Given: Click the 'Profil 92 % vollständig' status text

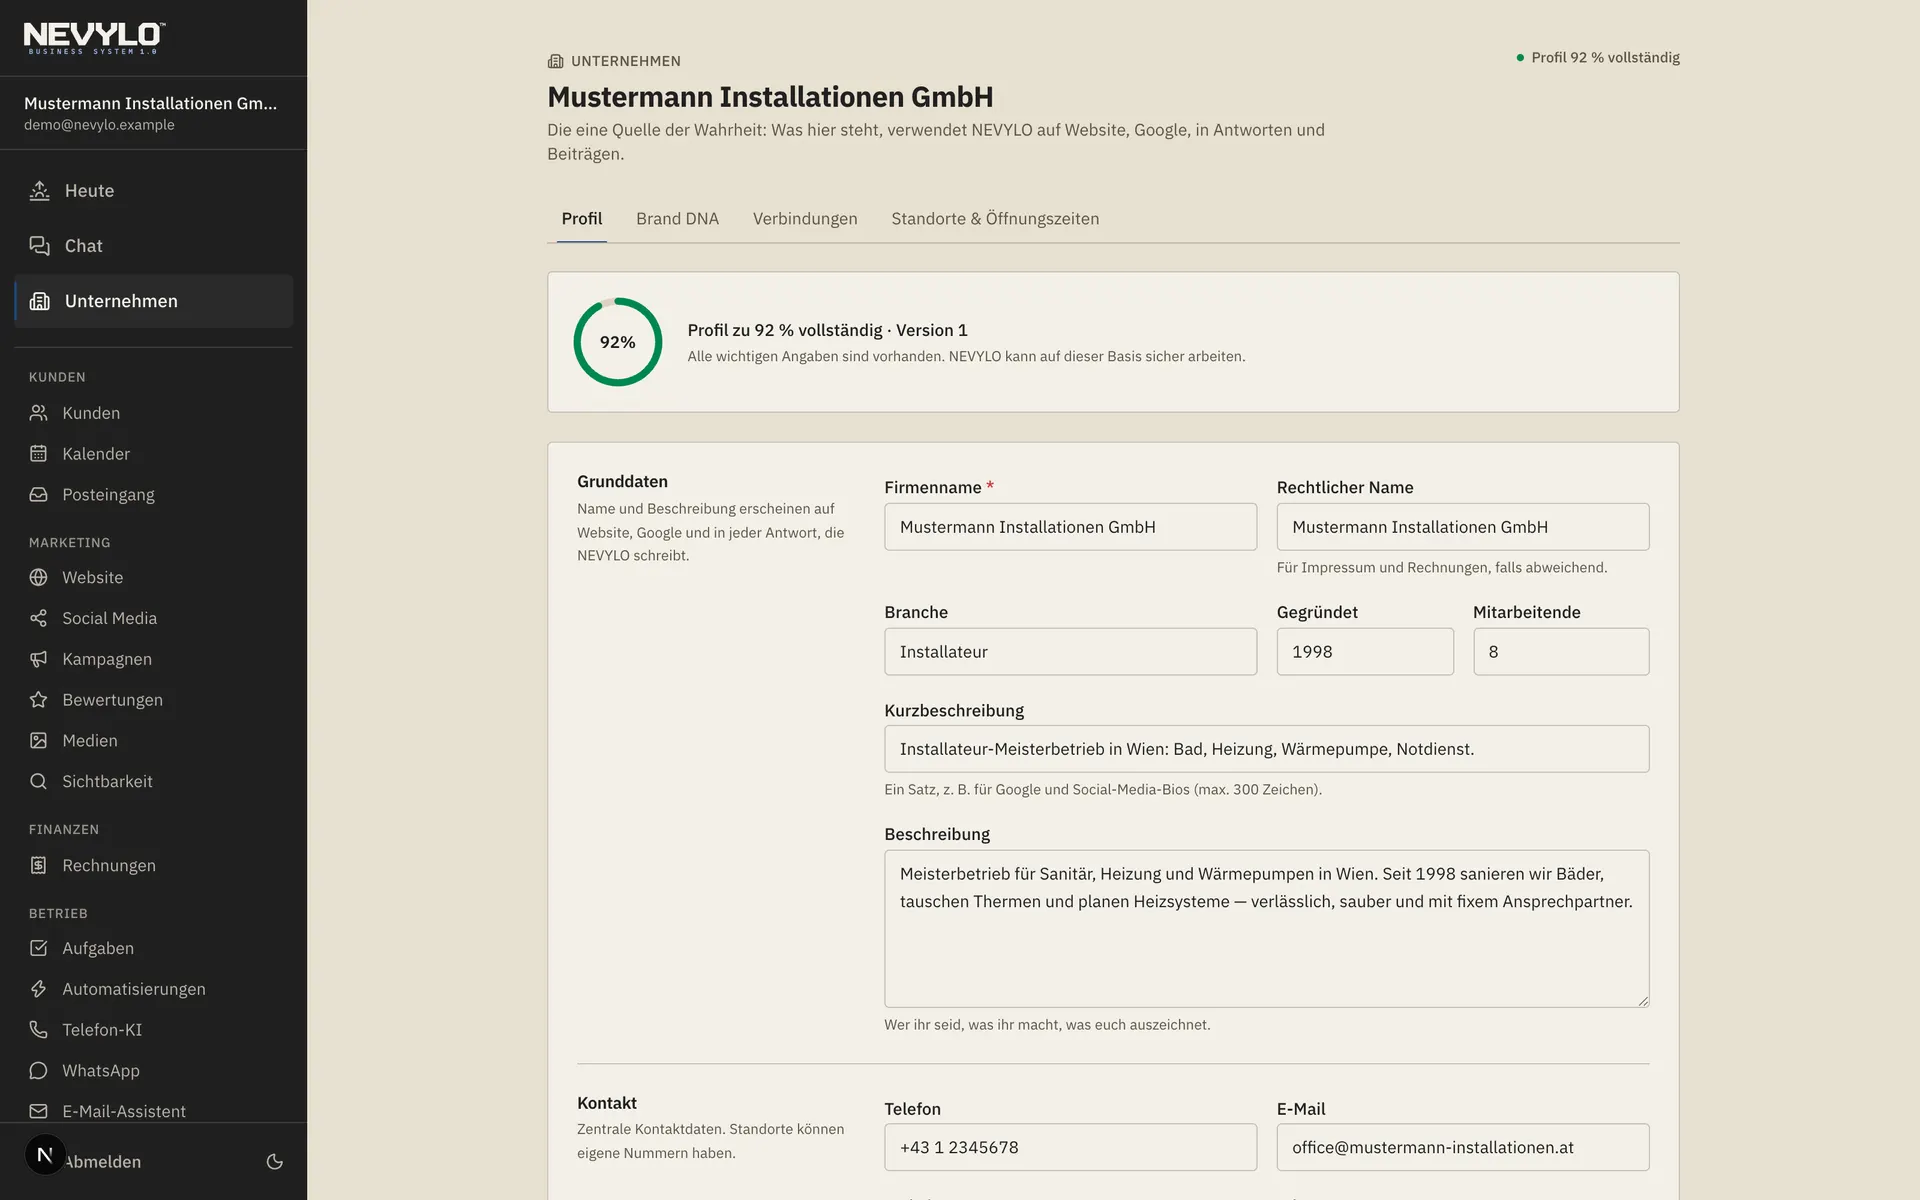Looking at the screenshot, I should [1605, 58].
